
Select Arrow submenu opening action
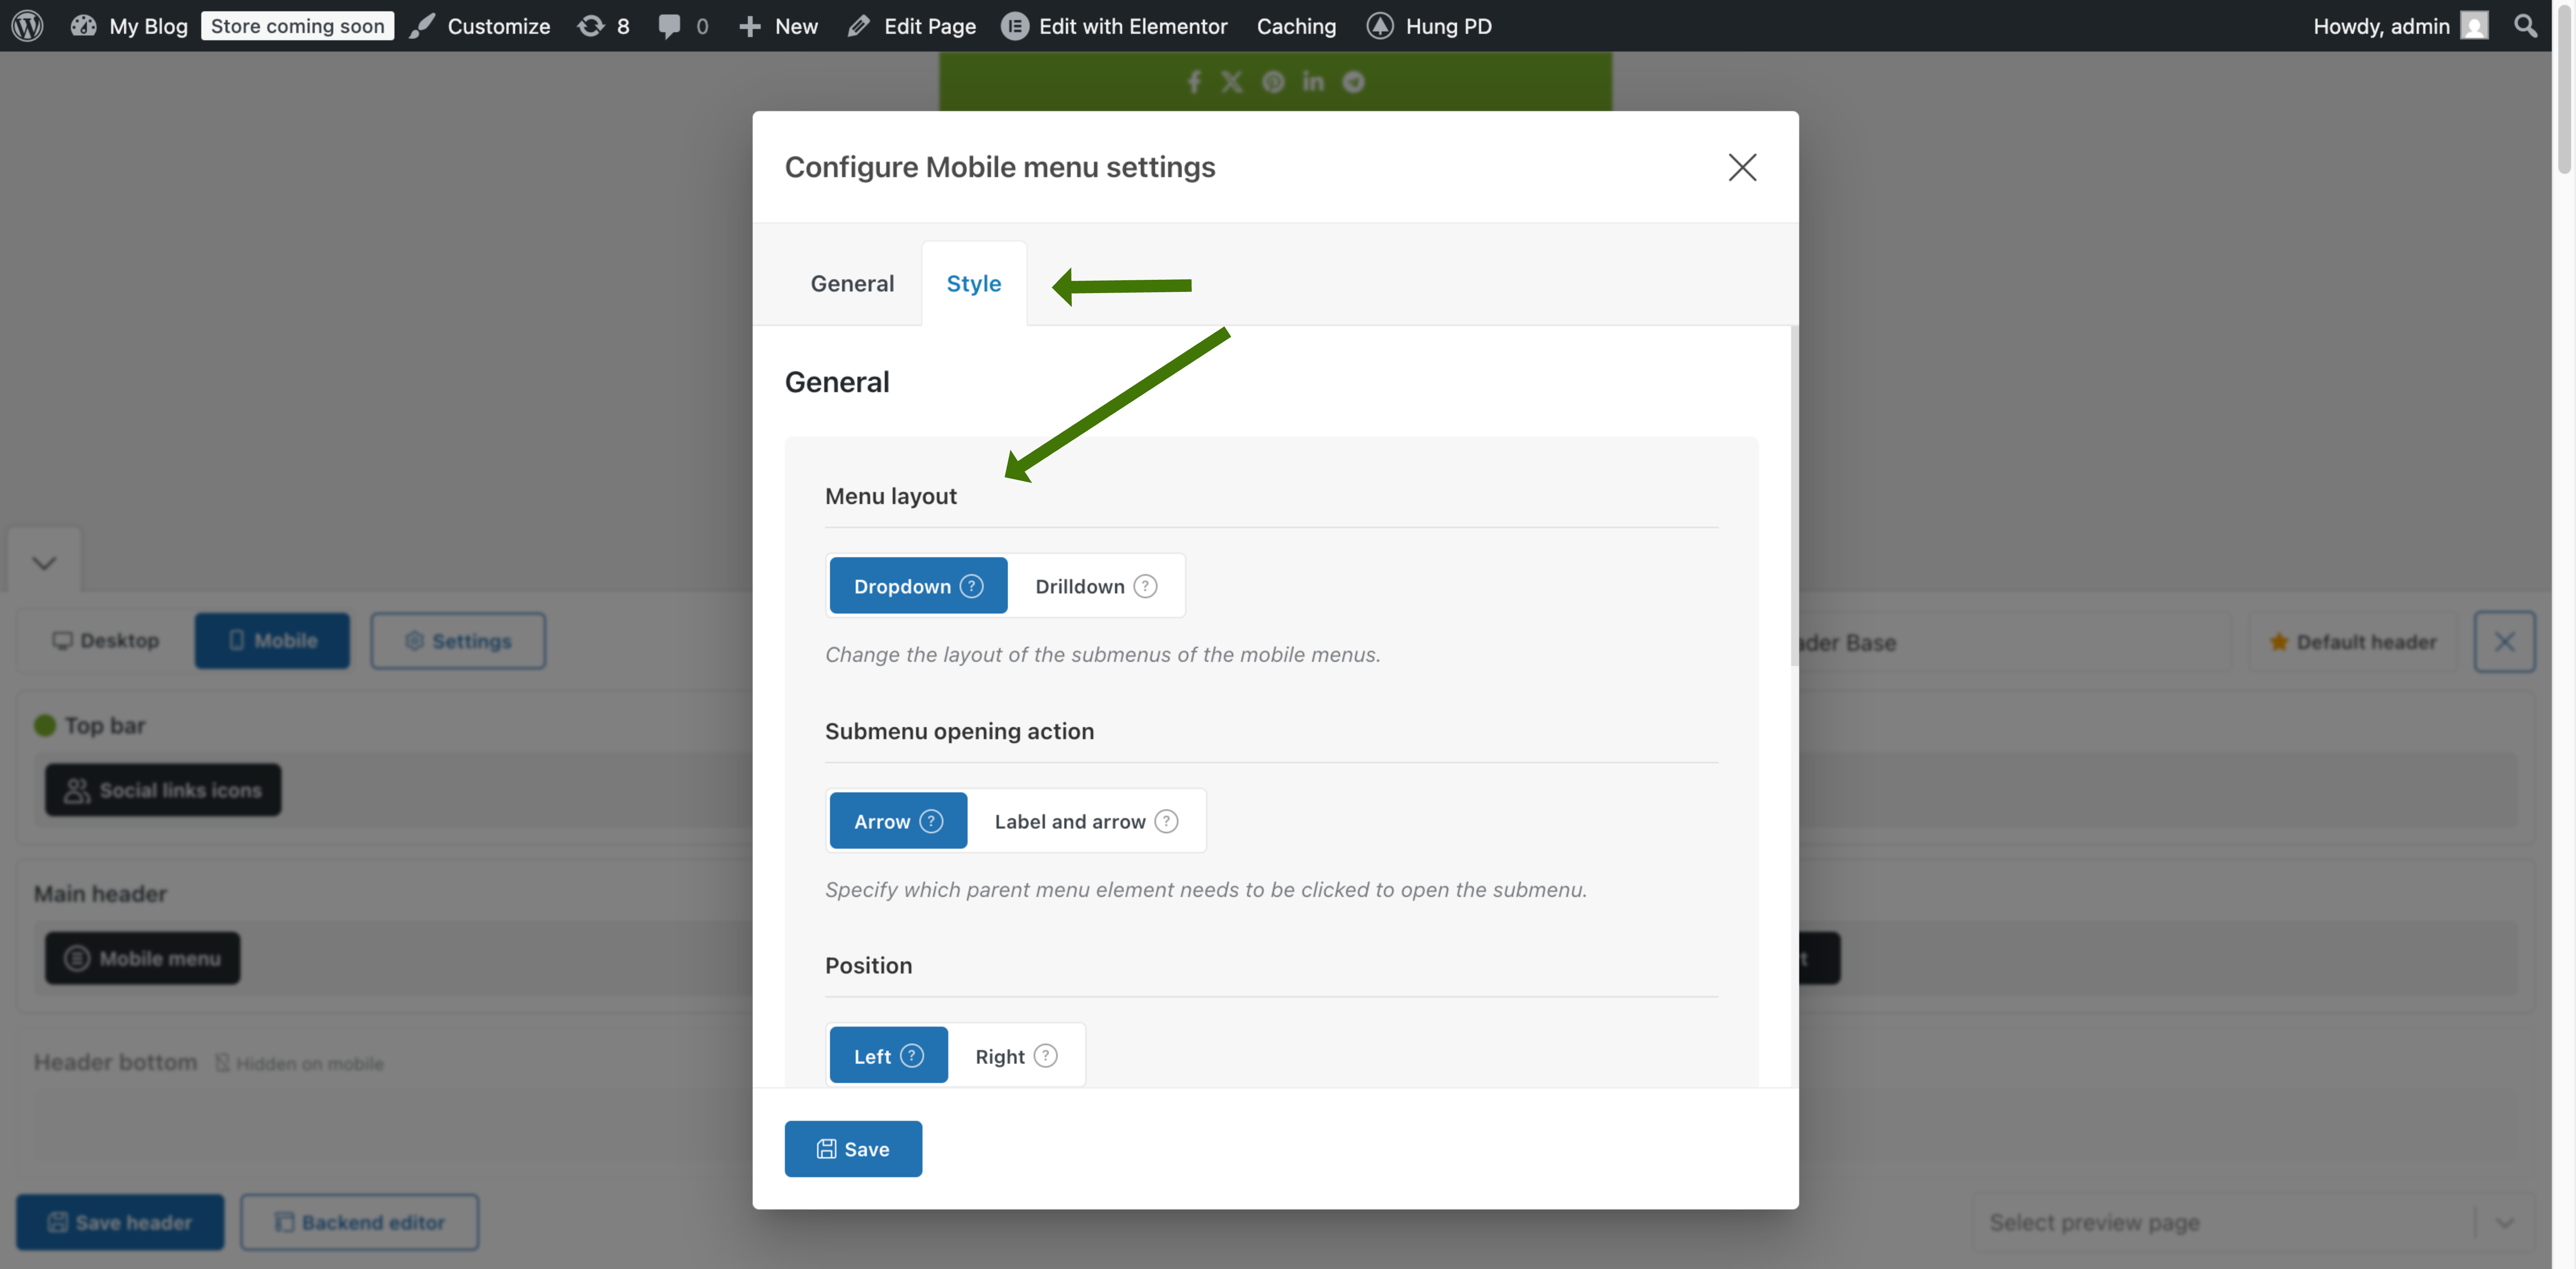(898, 821)
